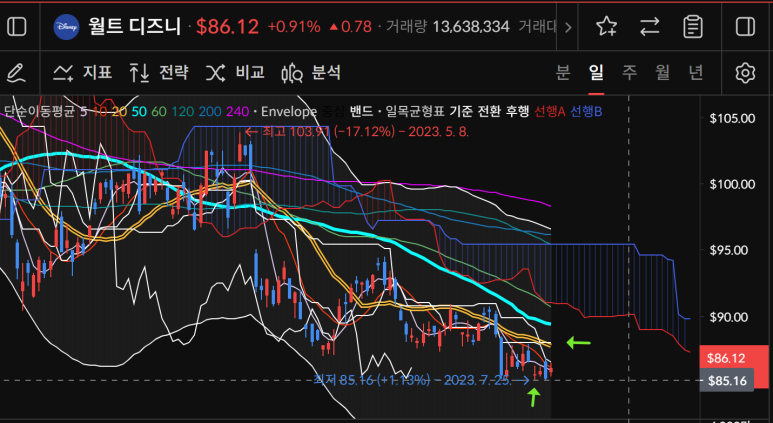Image resolution: width=773 pixels, height=423 pixels.
Task: Open chart settings gear icon
Action: (x=745, y=73)
